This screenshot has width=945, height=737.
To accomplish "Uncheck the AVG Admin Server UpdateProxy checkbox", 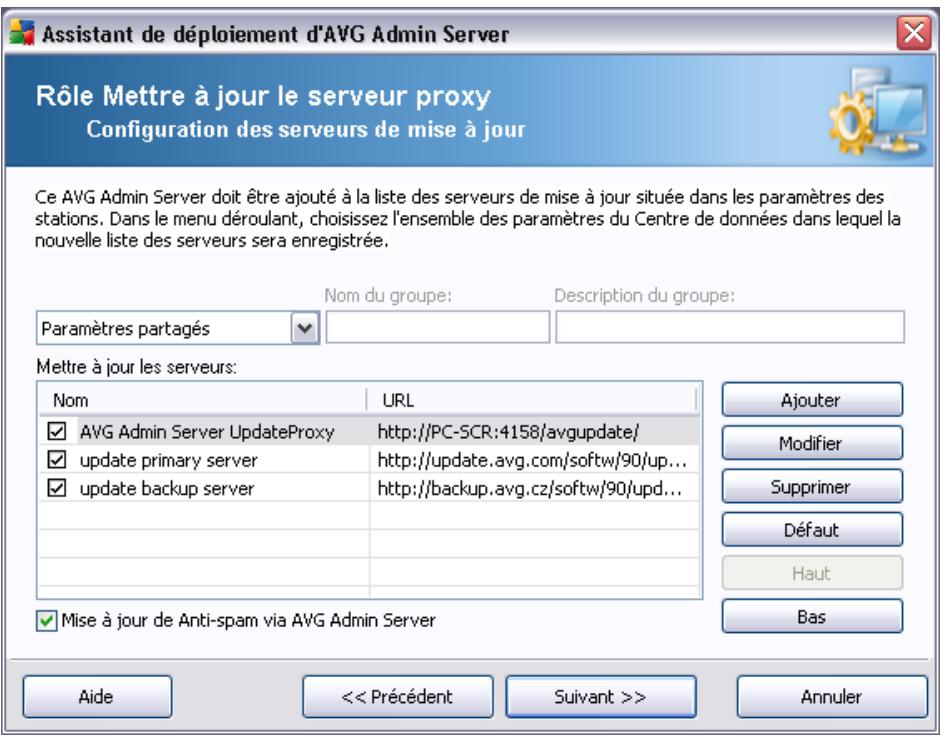I will (x=57, y=431).
